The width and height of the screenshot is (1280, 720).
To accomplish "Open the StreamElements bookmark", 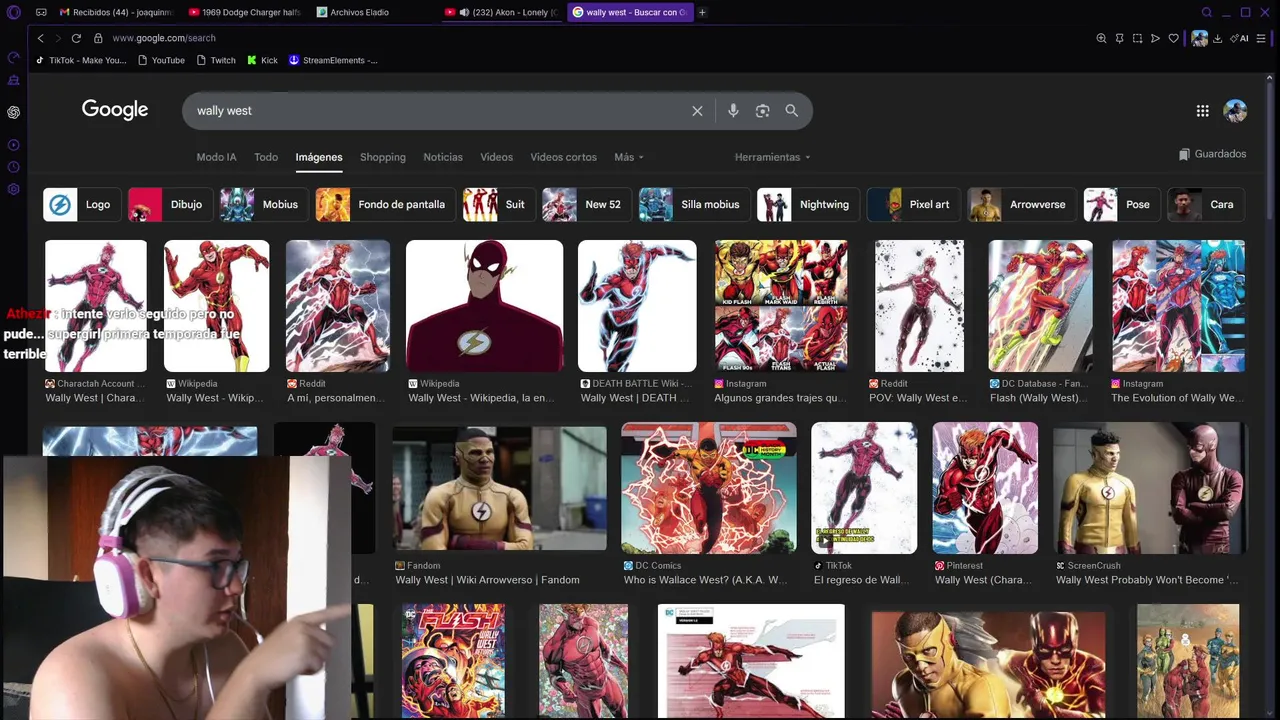I will click(x=333, y=60).
